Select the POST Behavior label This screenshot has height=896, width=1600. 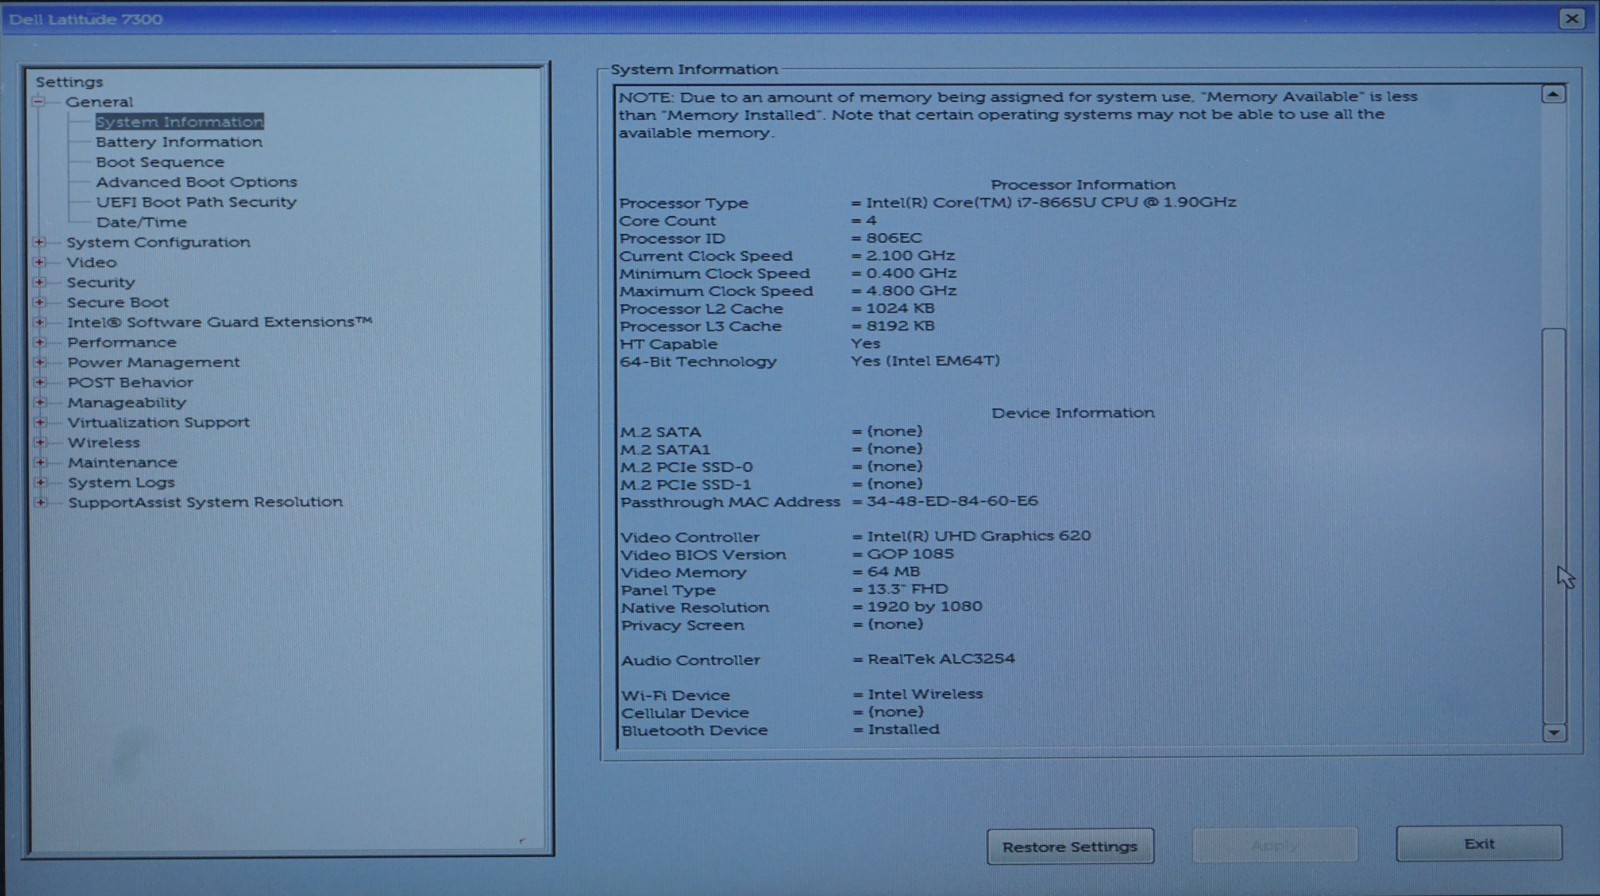tap(130, 382)
